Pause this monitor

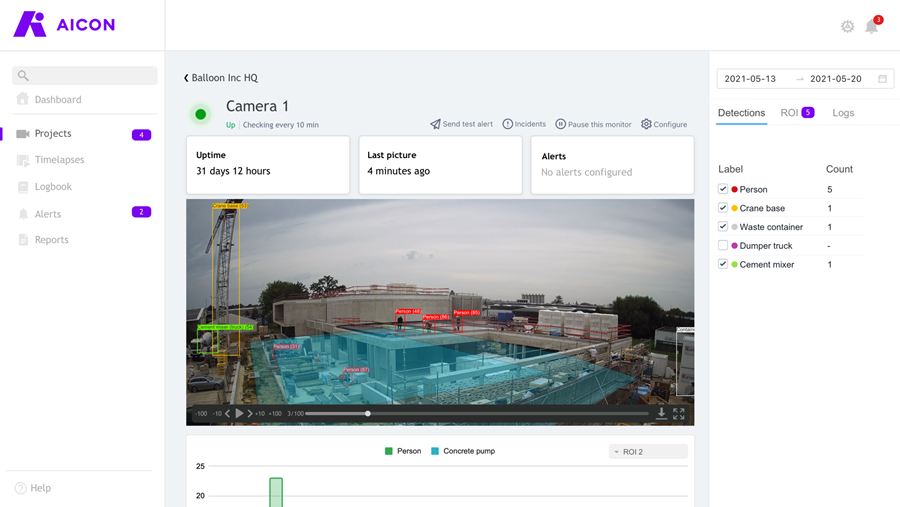point(593,124)
